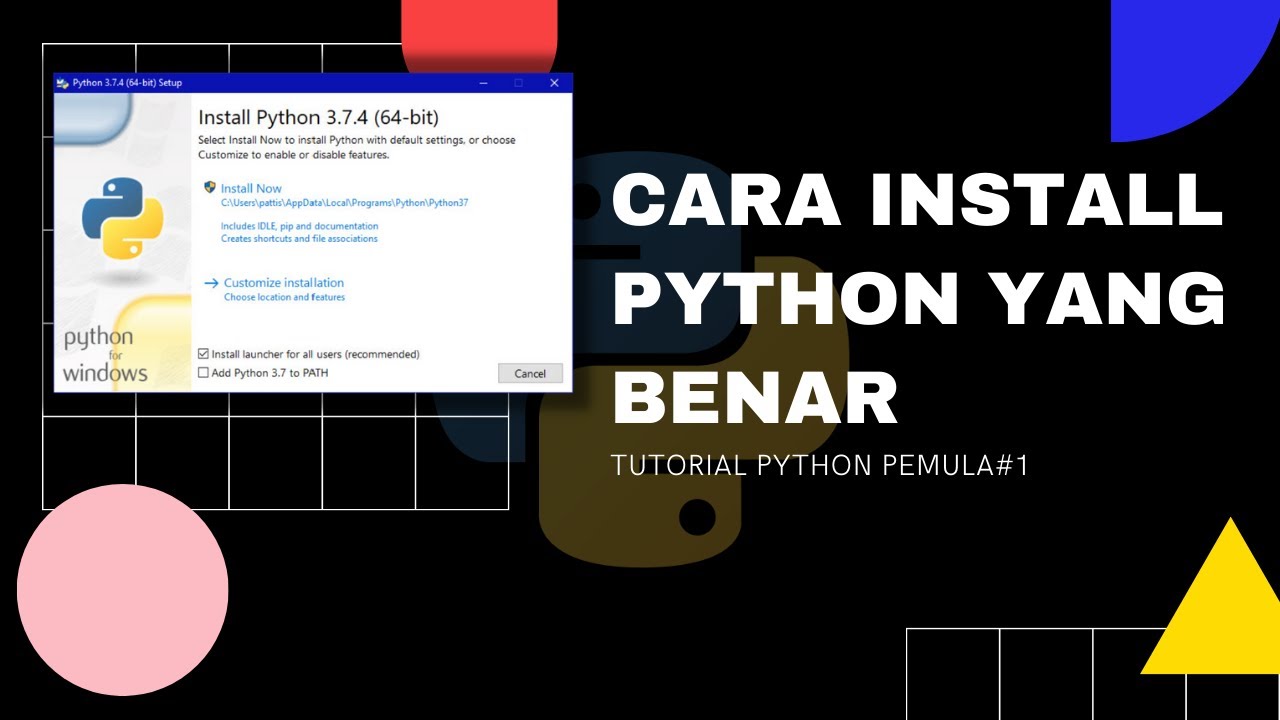
Task: Click 'Includes IDLE, pip and documentation' text
Action: click(x=300, y=227)
